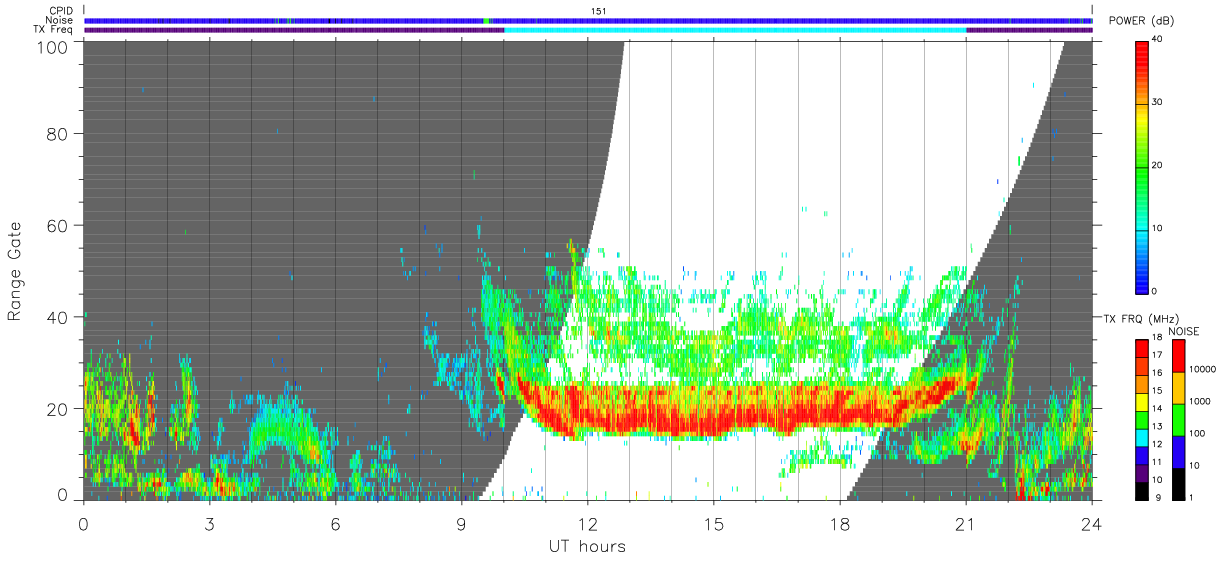Viewport: 1228px width, 567px height.
Task: Click the POWER (dB) color bar
Action: click(1142, 165)
